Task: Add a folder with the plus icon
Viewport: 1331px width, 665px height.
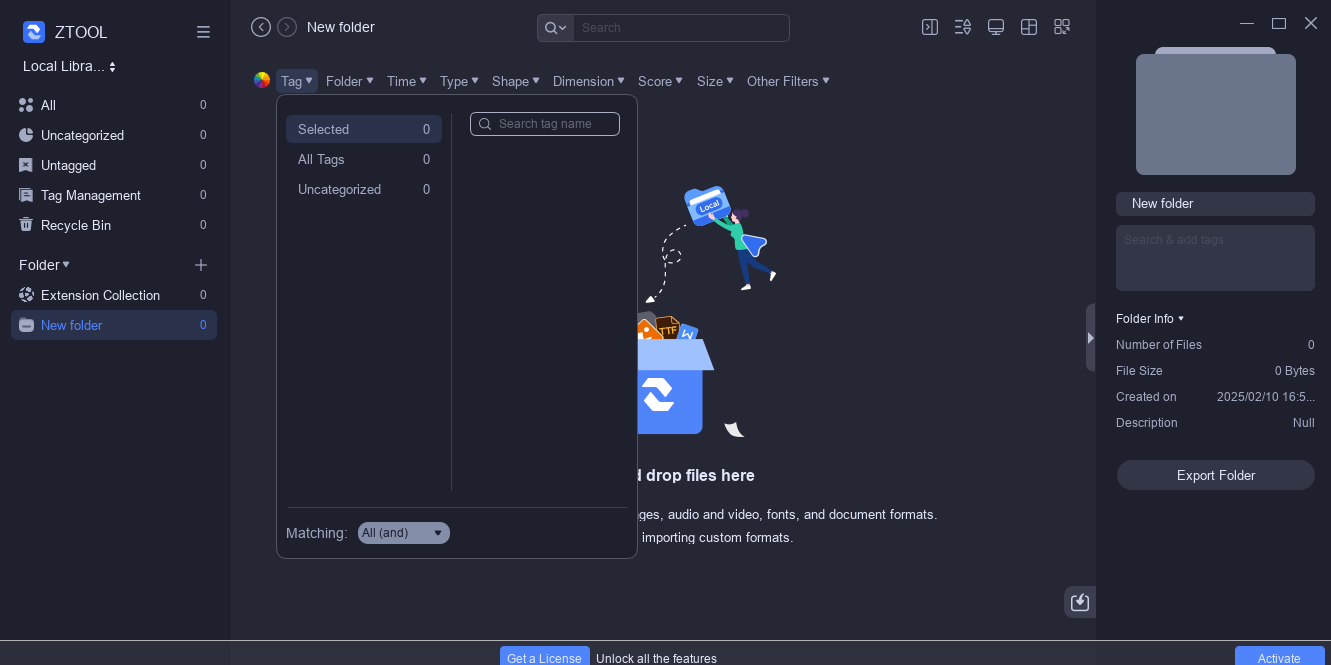Action: [201, 265]
